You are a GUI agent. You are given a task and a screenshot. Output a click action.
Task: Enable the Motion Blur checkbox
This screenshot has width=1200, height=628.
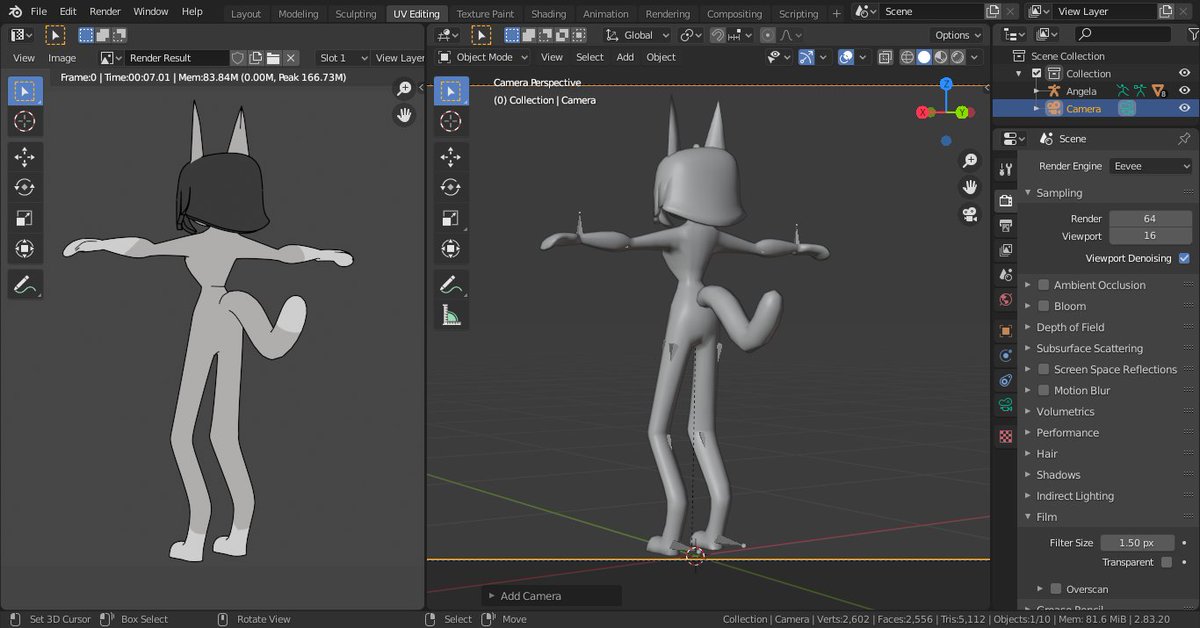tap(1043, 390)
